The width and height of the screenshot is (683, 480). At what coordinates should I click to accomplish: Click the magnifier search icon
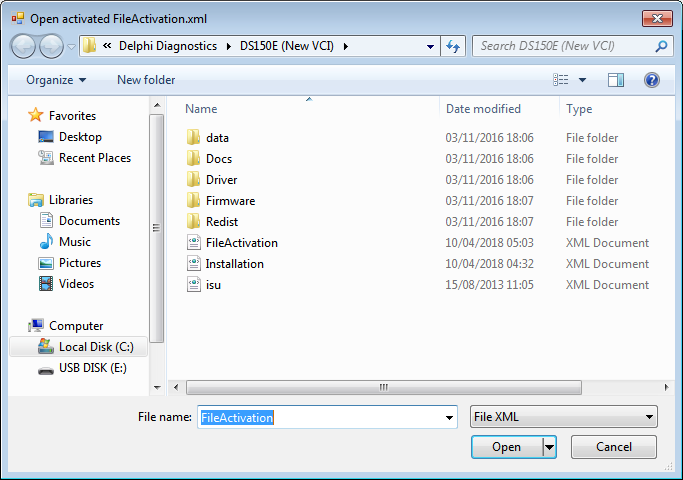pyautogui.click(x=661, y=46)
